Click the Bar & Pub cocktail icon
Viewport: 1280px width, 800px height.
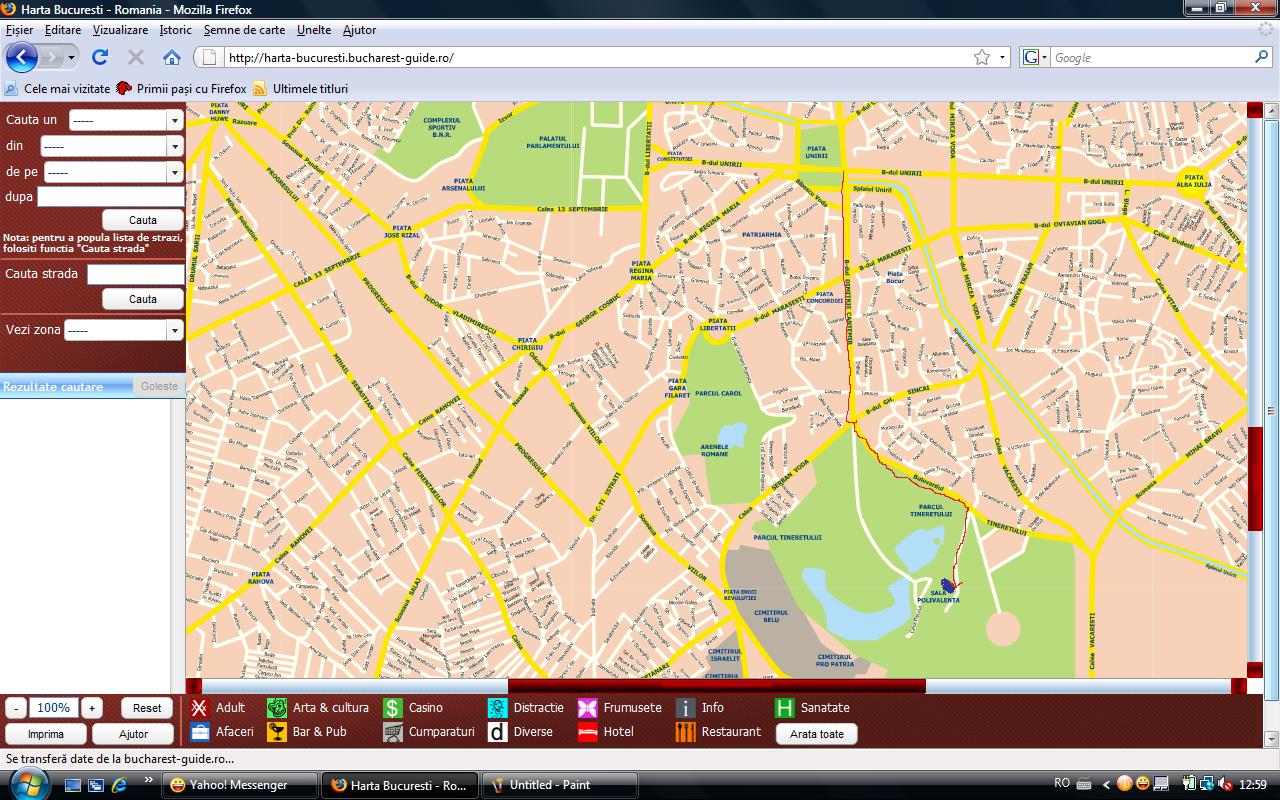click(x=277, y=732)
